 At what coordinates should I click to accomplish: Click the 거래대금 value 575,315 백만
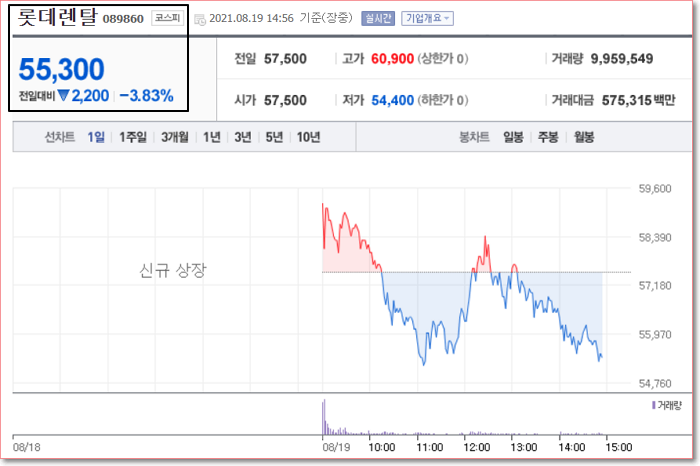[x=638, y=100]
